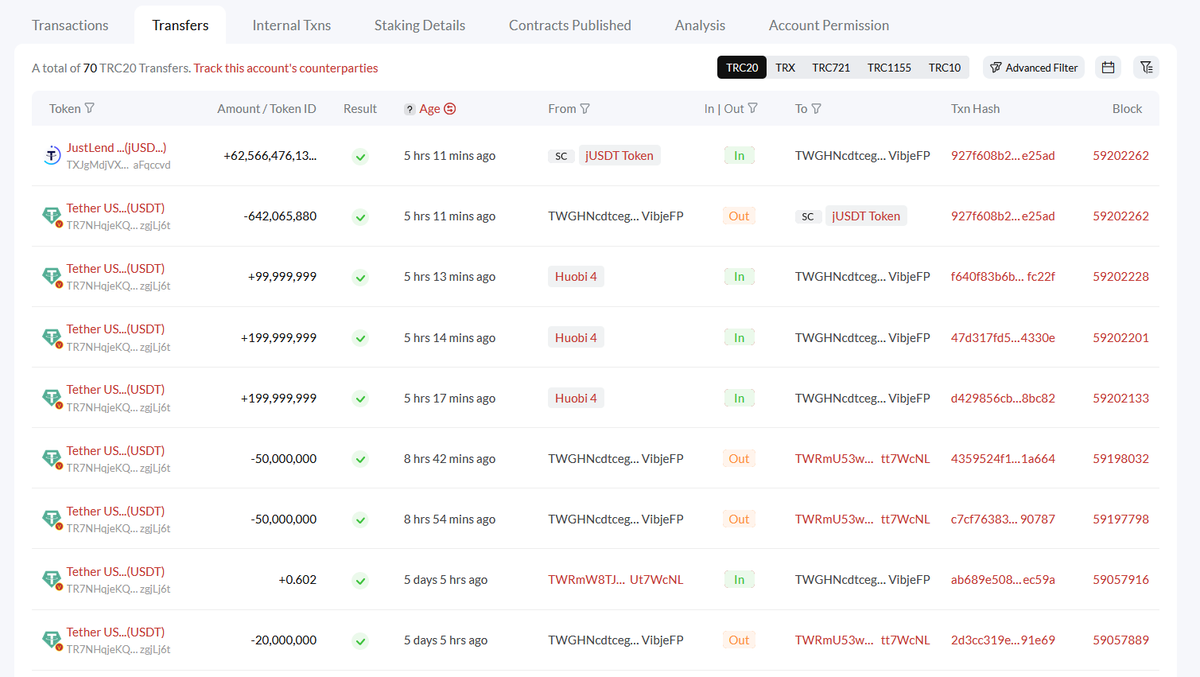This screenshot has height=677, width=1200.
Task: Open block 59202201
Action: 1121,337
